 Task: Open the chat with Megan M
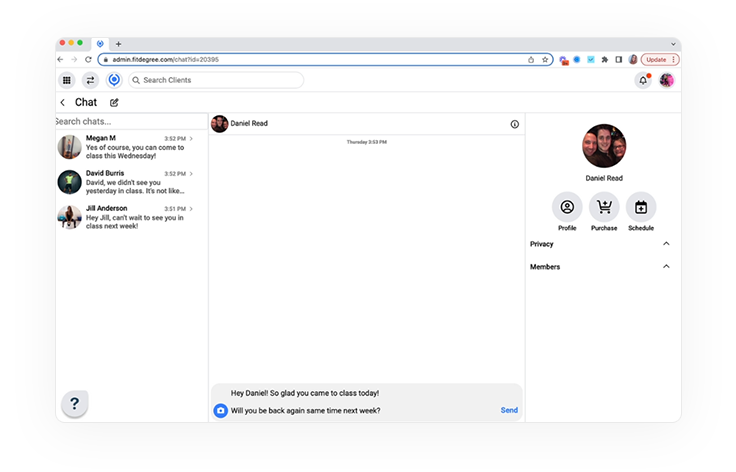[131, 147]
